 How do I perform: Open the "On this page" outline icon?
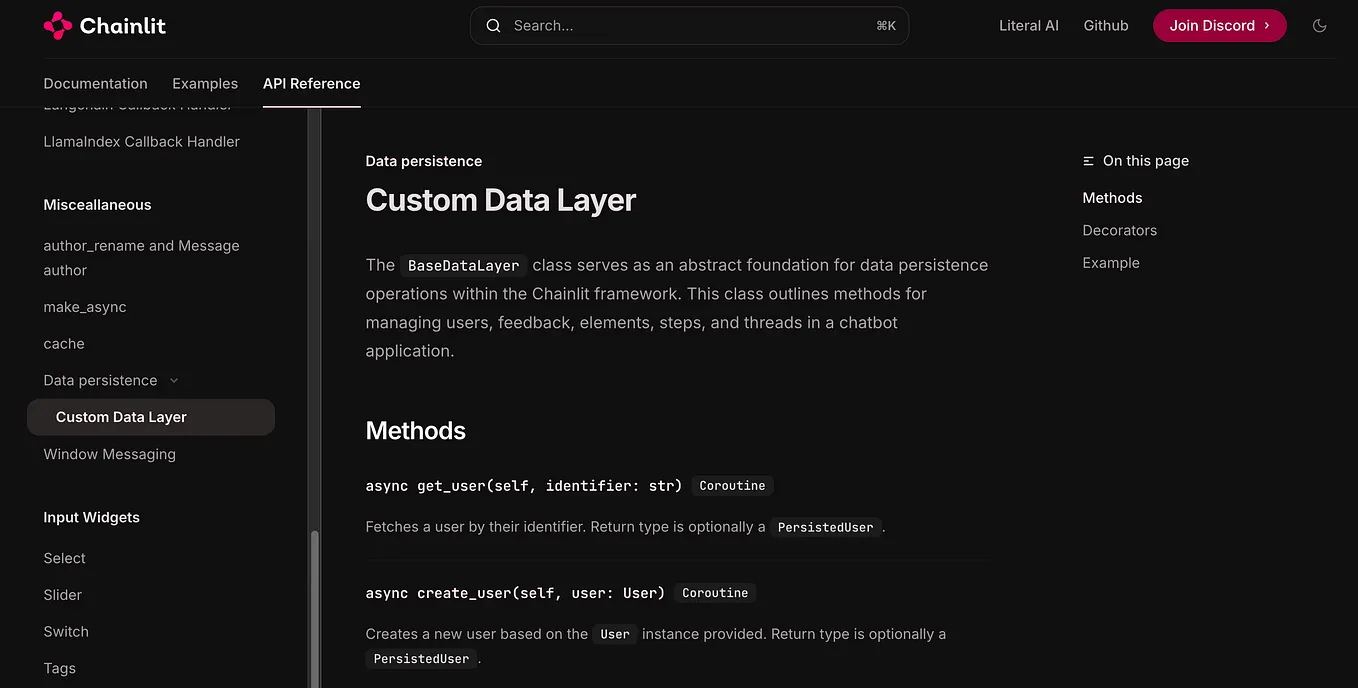(x=1087, y=160)
